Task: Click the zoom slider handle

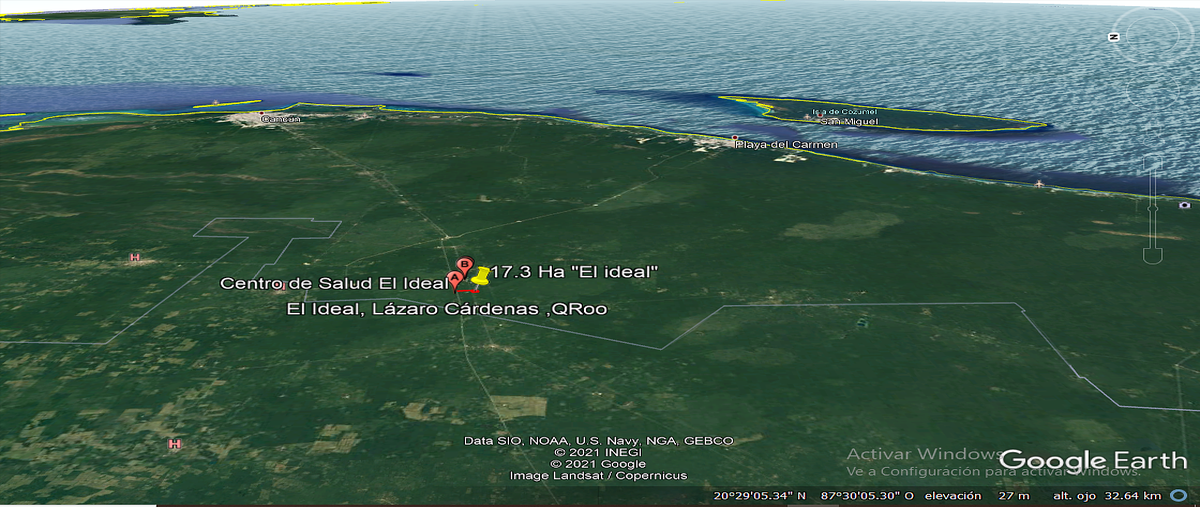Action: tap(1153, 207)
